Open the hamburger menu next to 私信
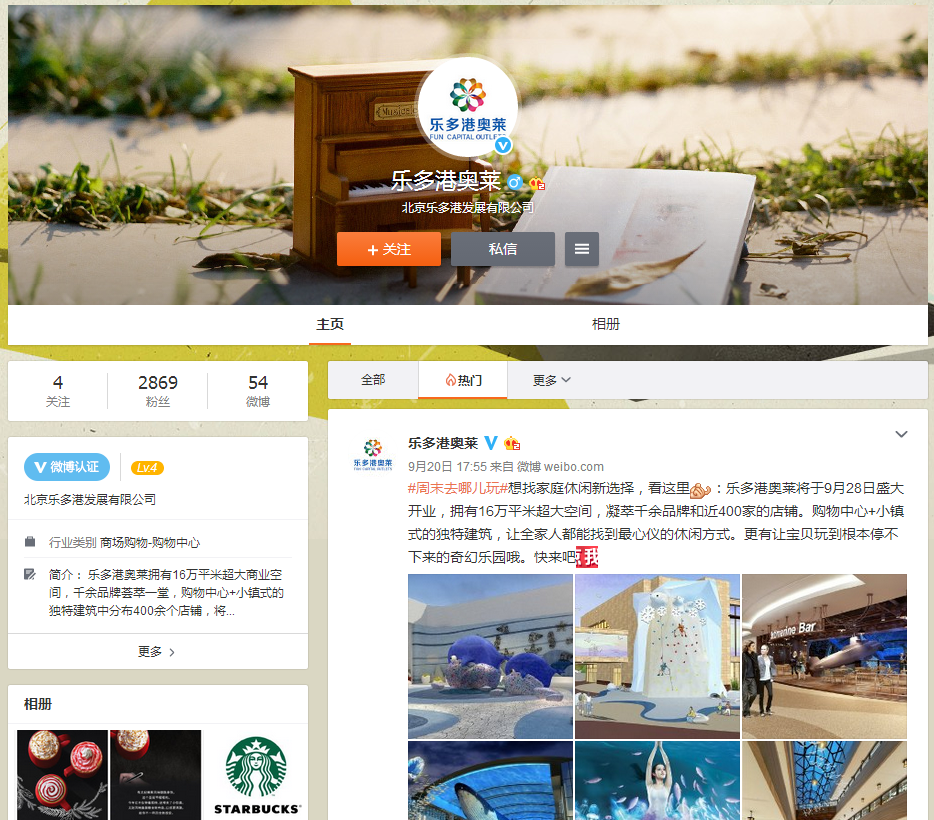 (582, 249)
